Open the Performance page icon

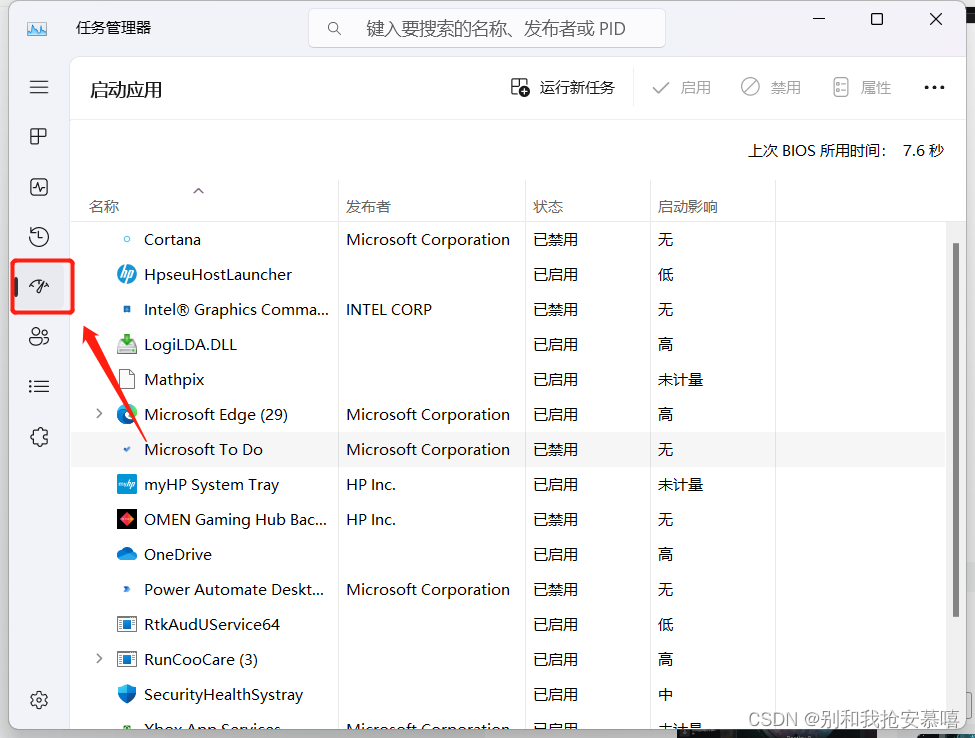[39, 187]
